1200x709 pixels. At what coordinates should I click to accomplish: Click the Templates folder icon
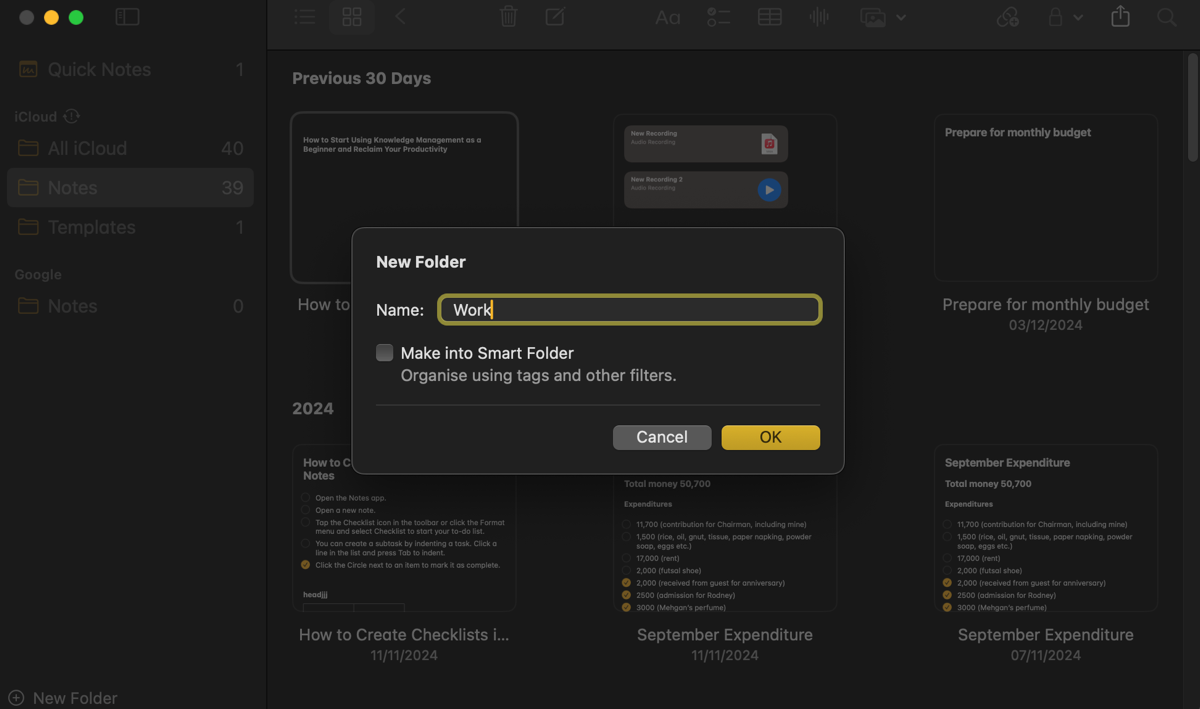28,227
